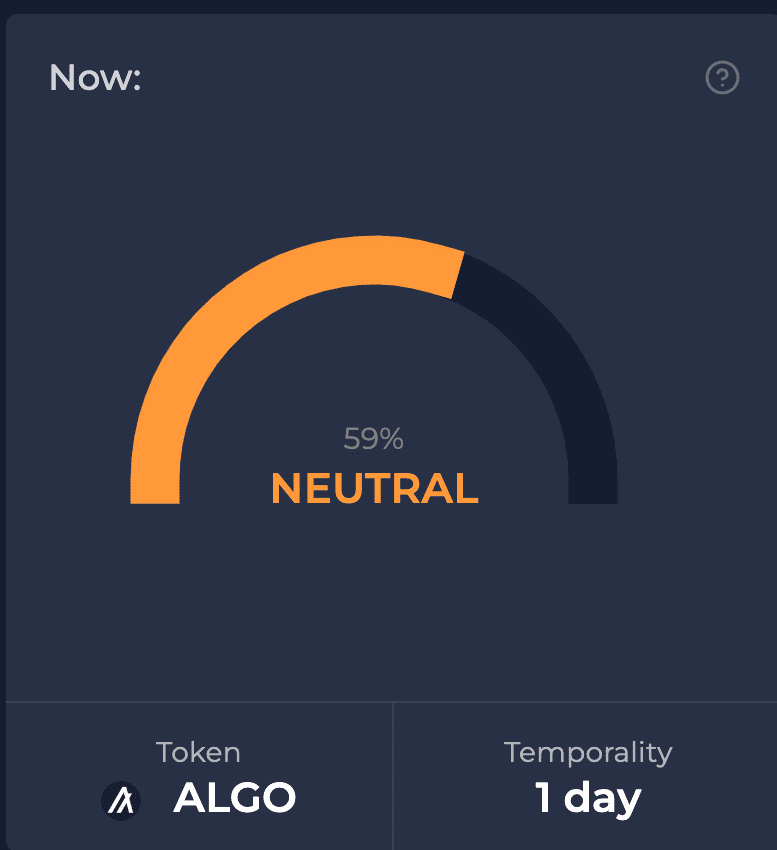Click the Temporality label
Viewport: 777px width, 850px height.
588,754
